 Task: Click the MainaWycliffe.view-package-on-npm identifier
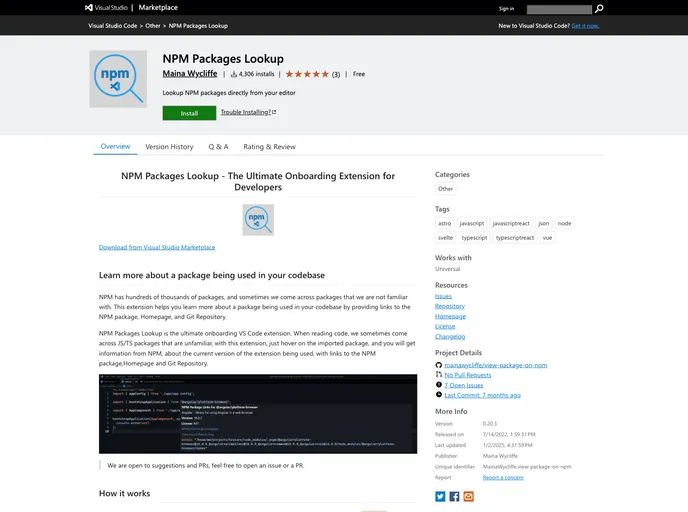(x=527, y=467)
